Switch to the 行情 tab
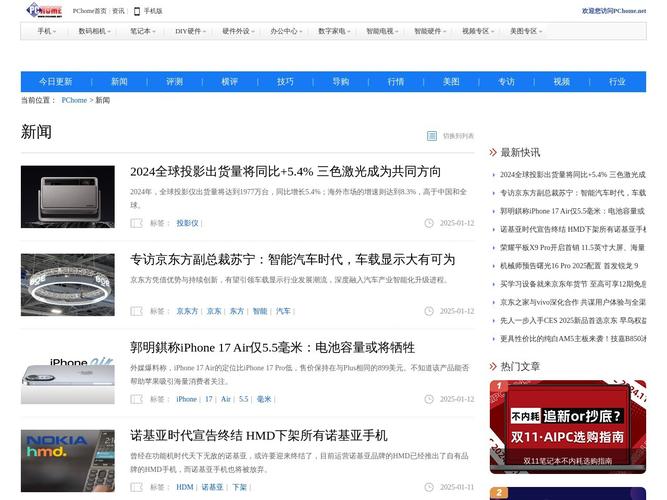The width and height of the screenshot is (667, 500). pos(396,82)
